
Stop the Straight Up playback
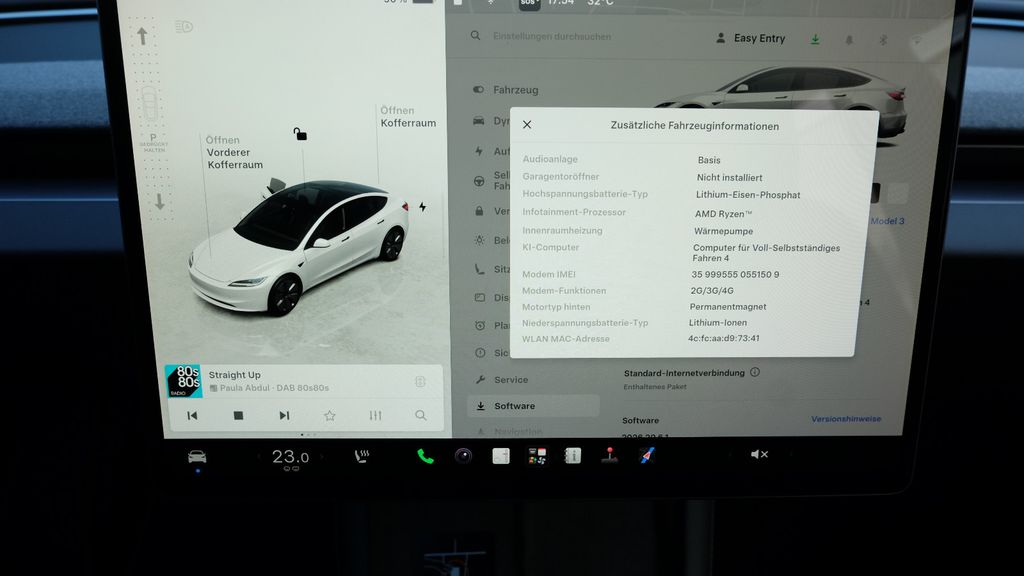[x=238, y=415]
